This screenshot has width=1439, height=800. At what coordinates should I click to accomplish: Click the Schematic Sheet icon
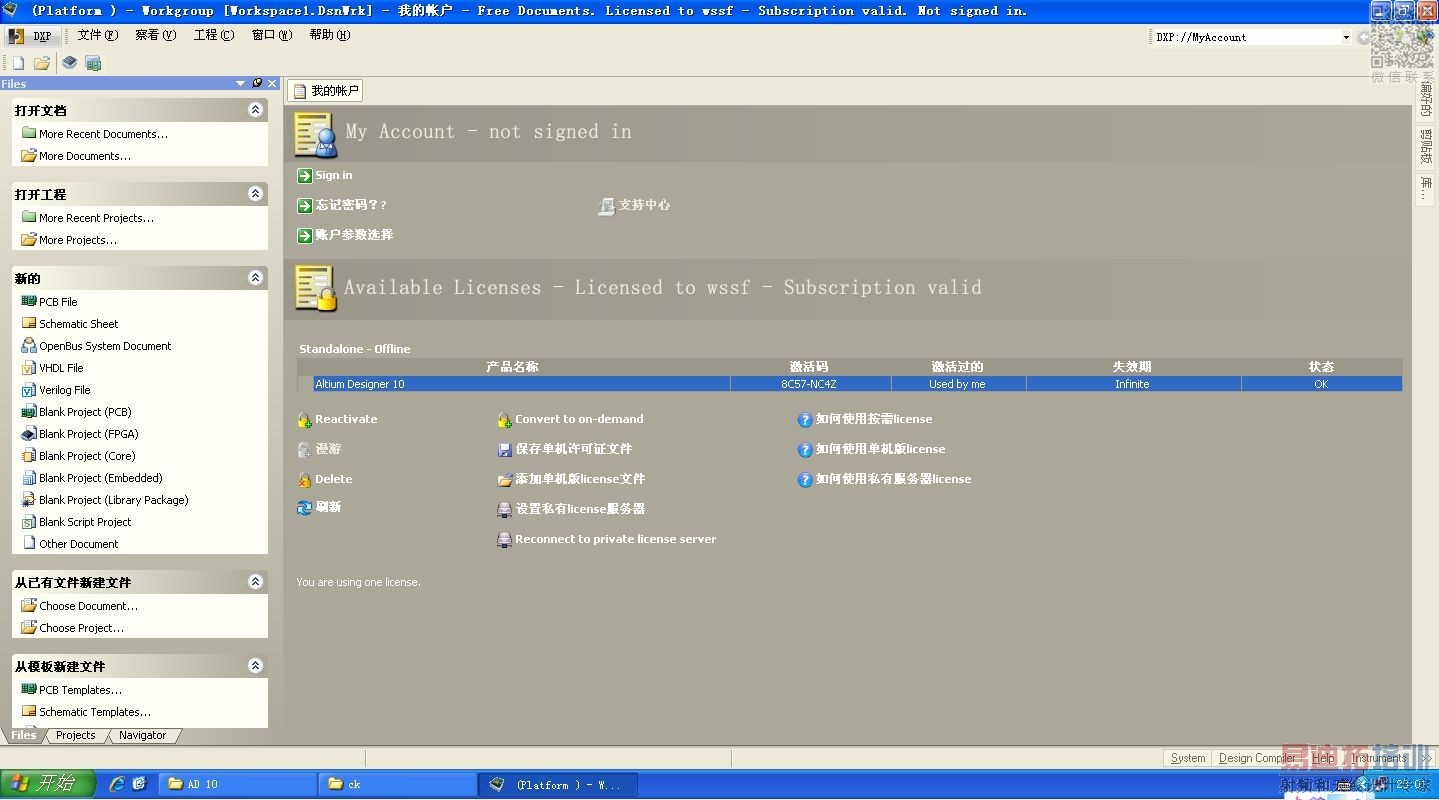click(29, 323)
